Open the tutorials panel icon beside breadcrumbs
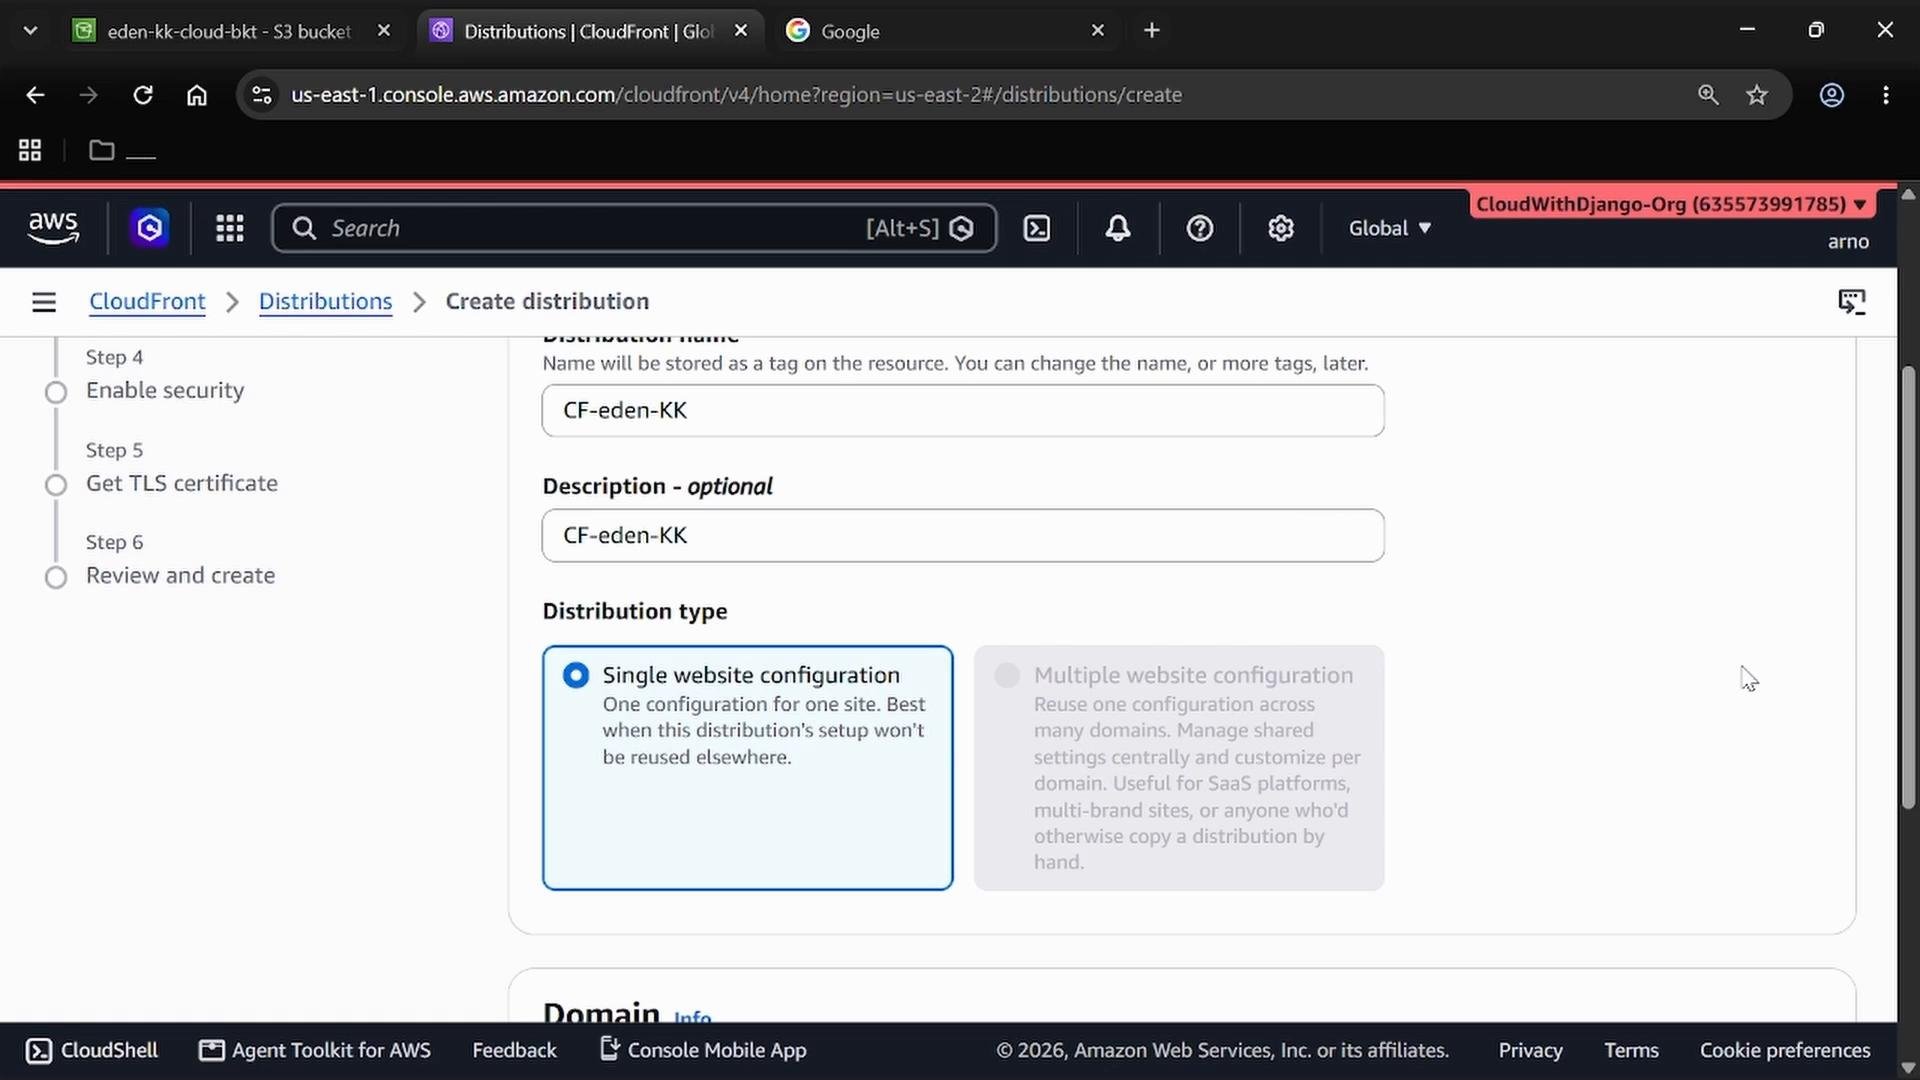1920x1080 pixels. pos(1852,301)
